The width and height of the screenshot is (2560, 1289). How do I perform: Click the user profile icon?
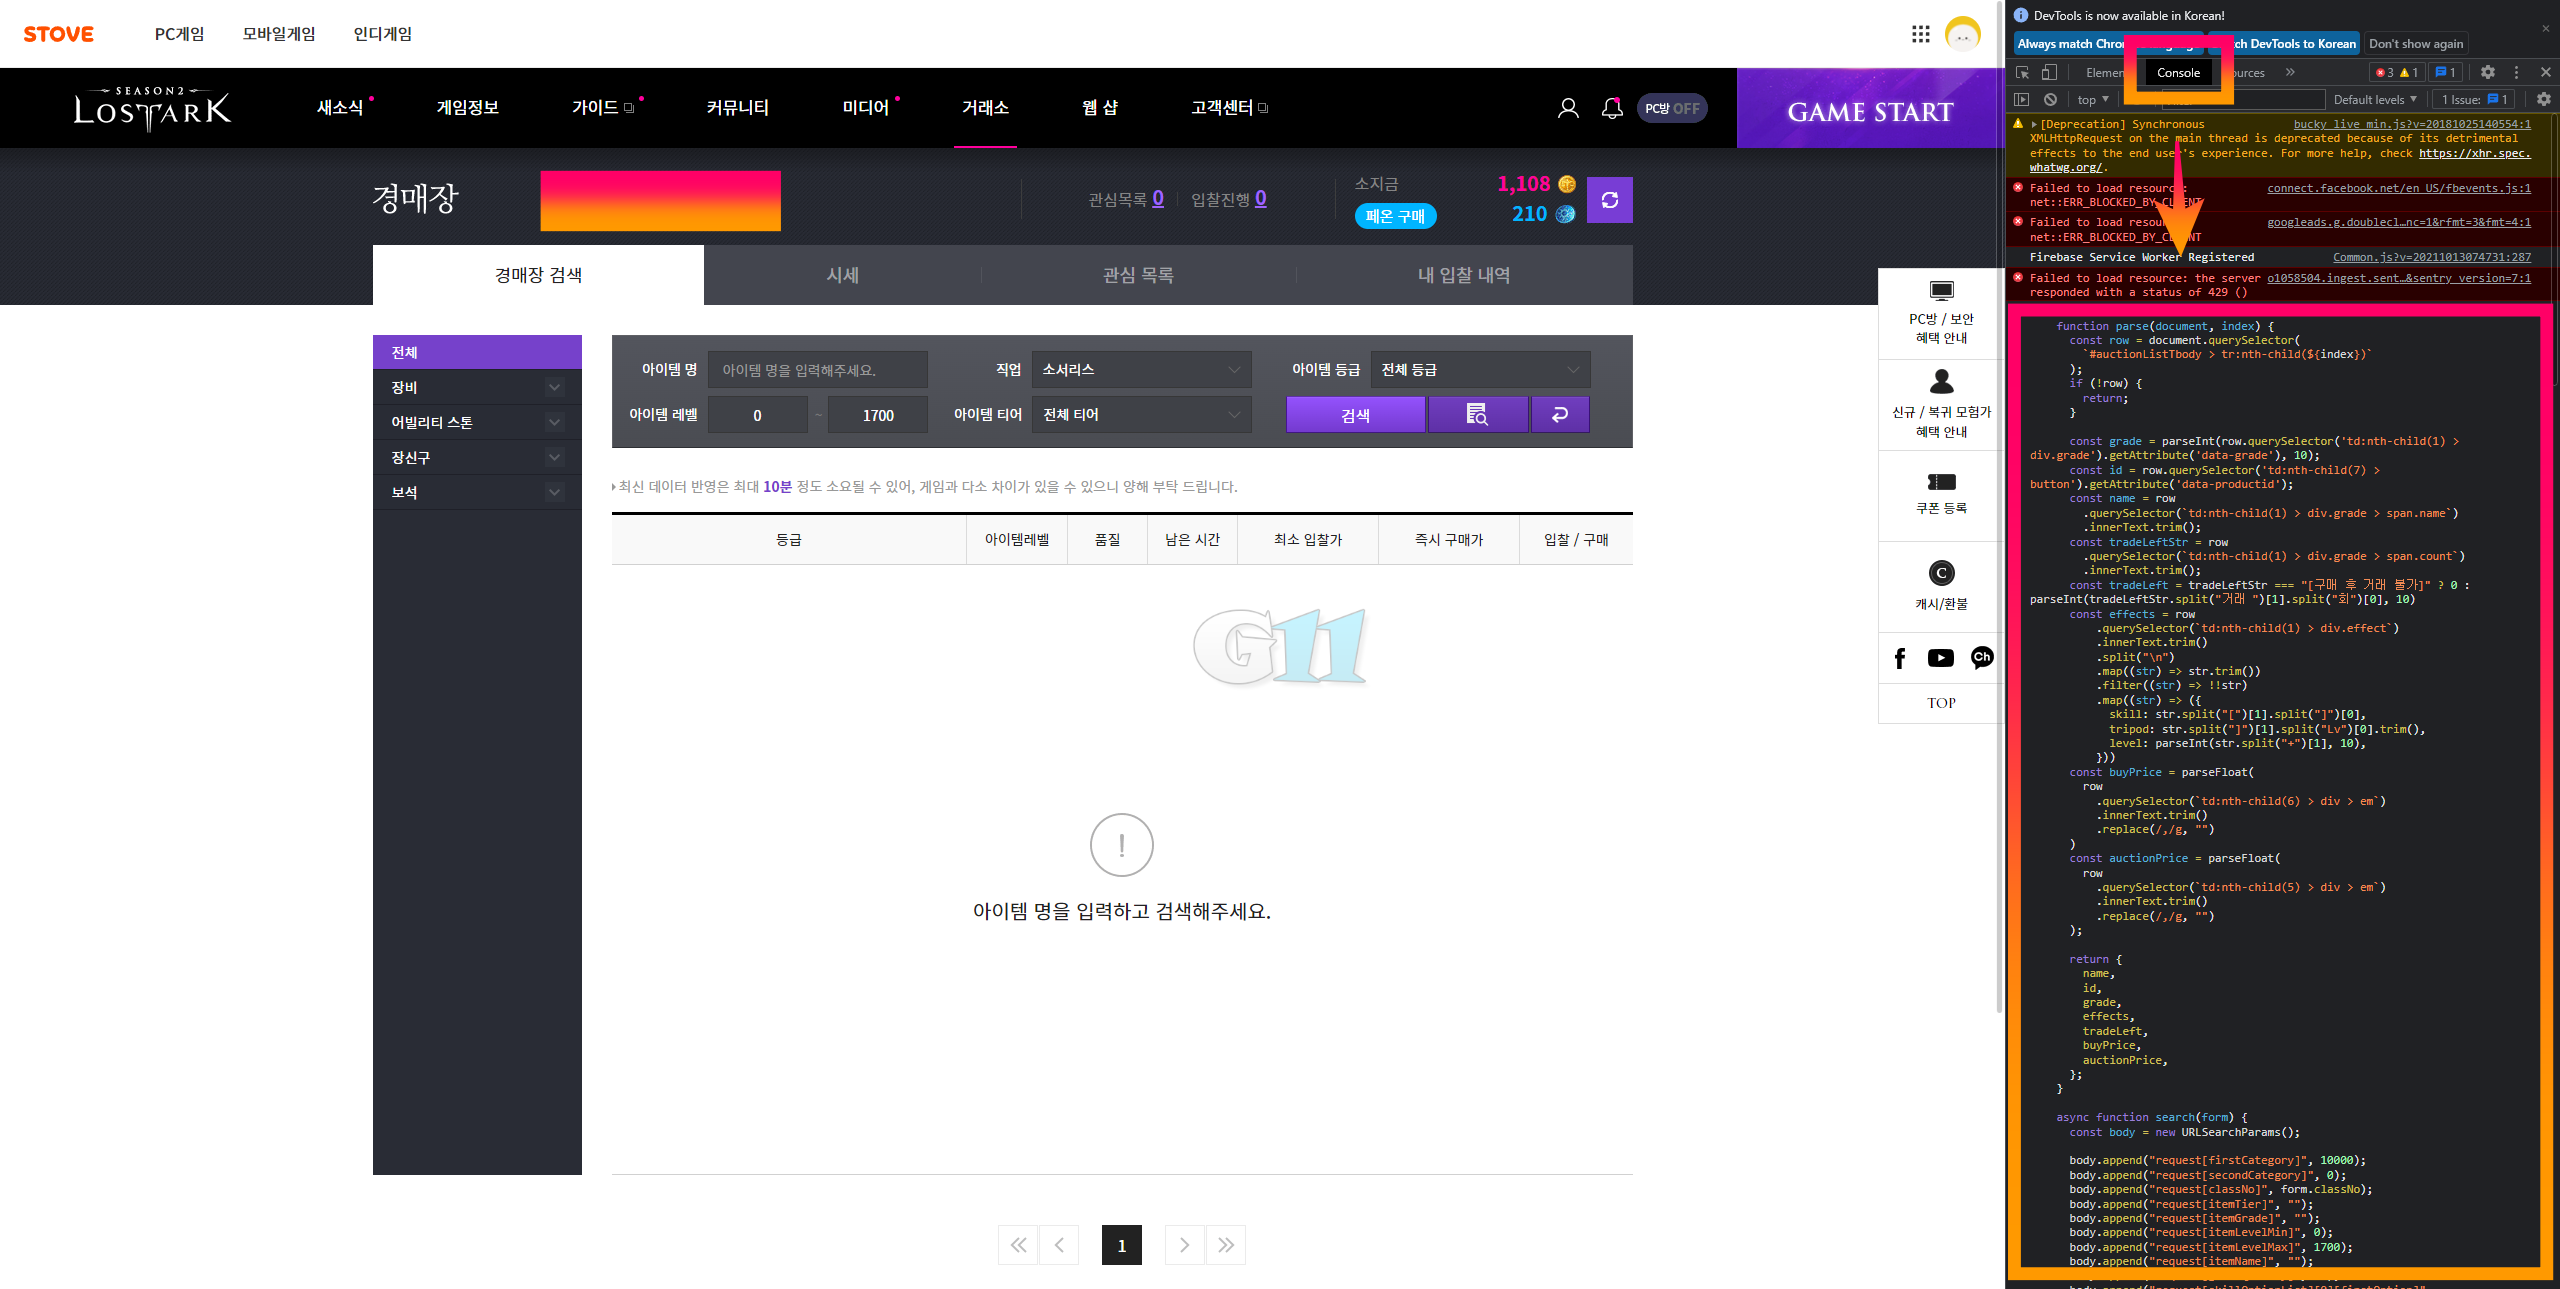(x=1568, y=108)
